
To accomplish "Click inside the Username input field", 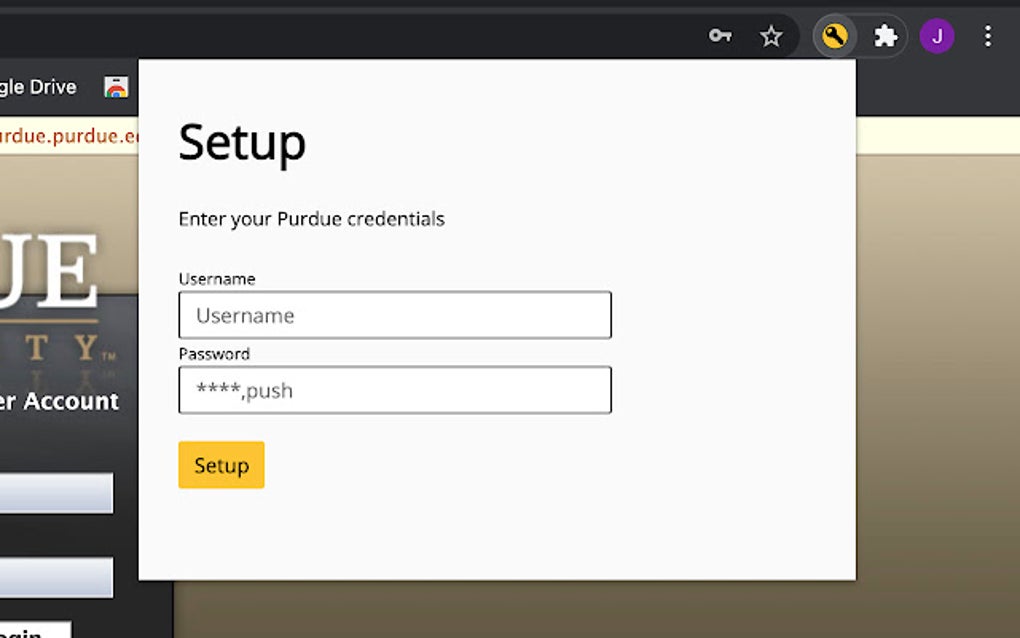I will [394, 315].
